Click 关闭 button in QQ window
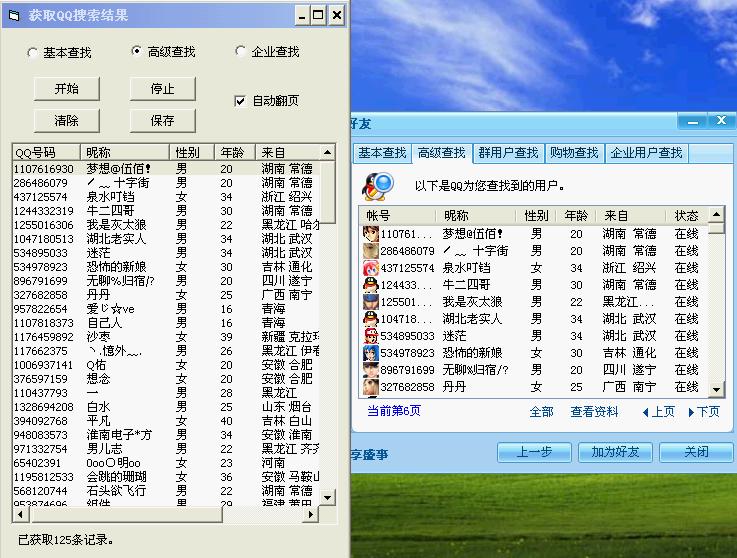The width and height of the screenshot is (737, 558). pyautogui.click(x=696, y=452)
